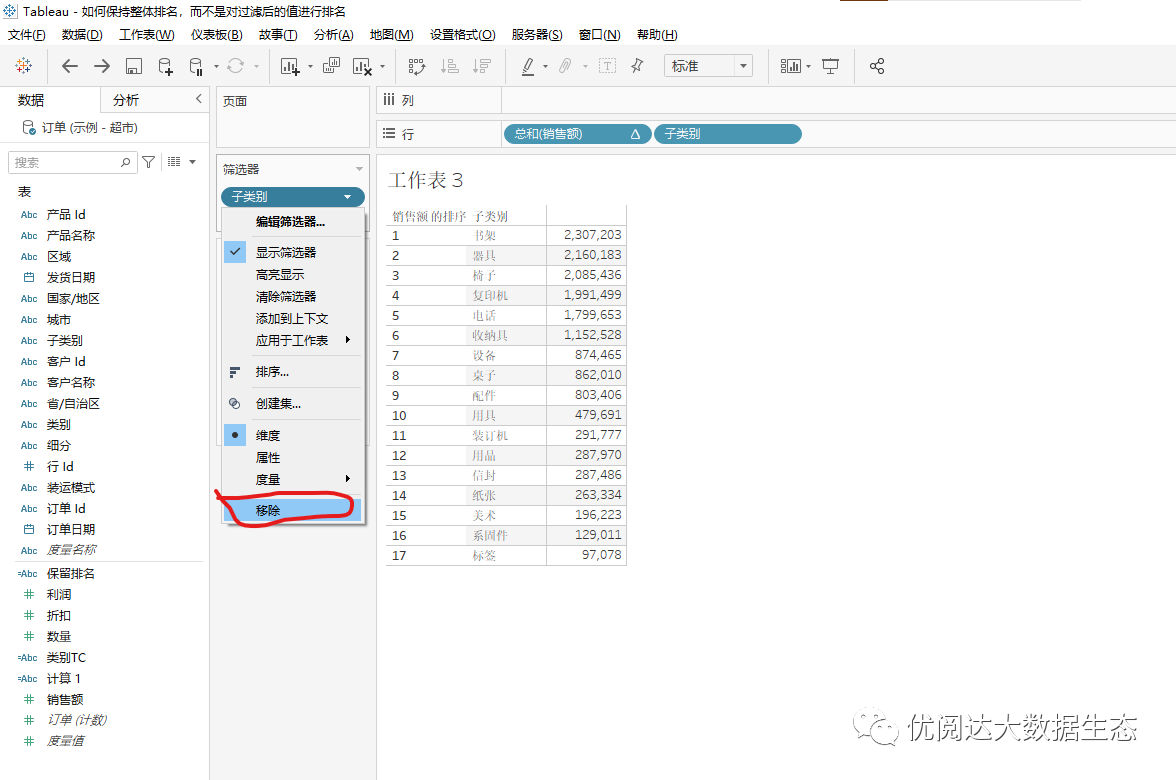Click the highlight pen icon
1176x780 pixels.
528,66
